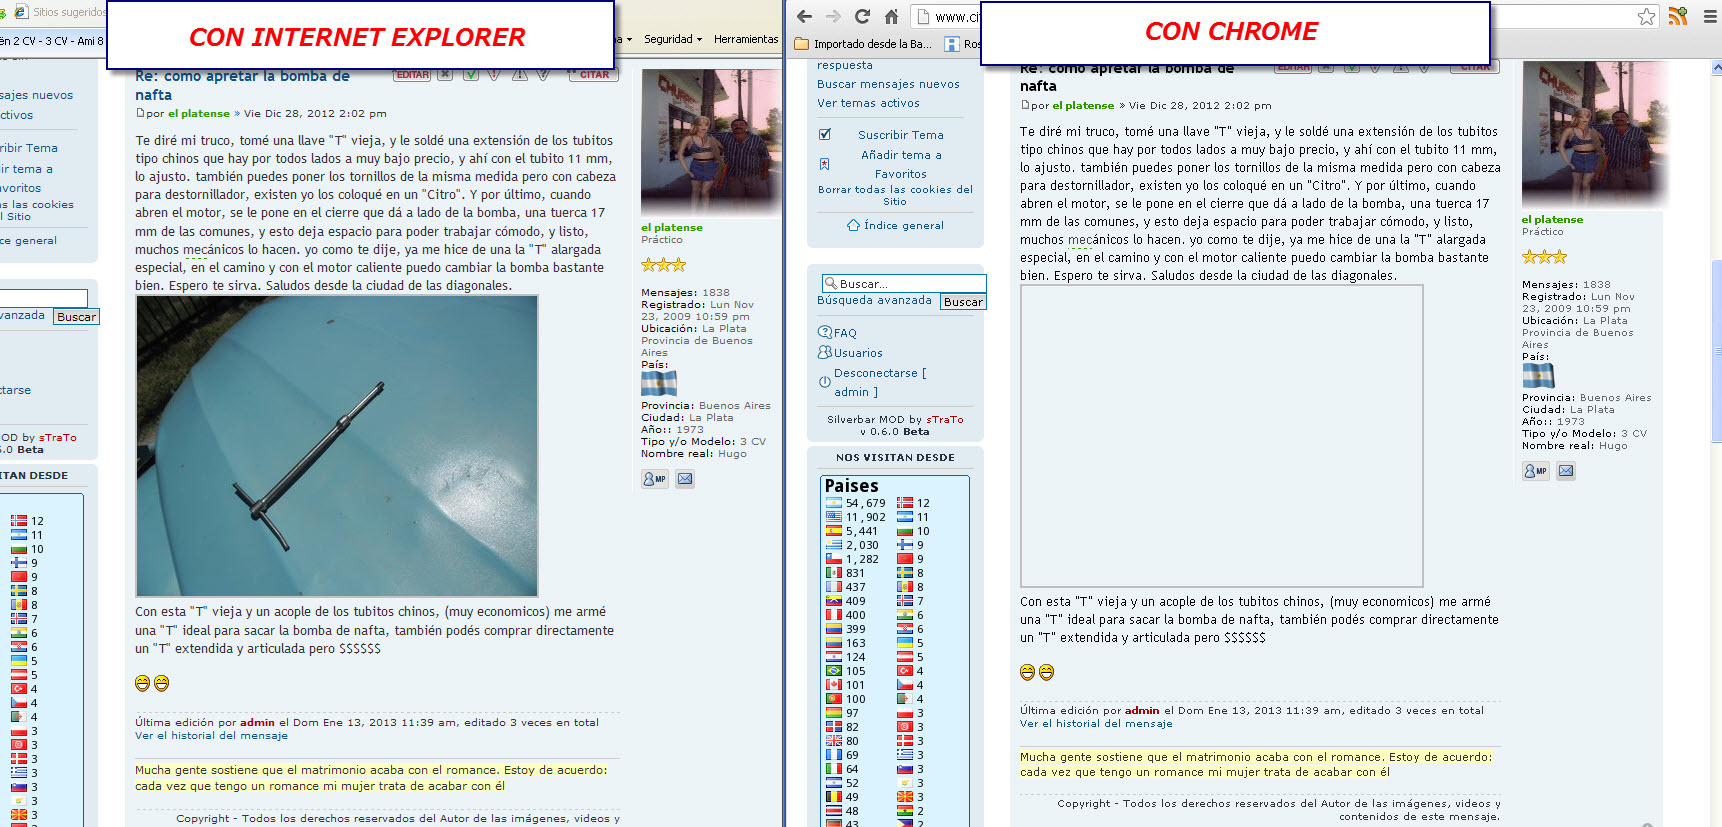Click 'Mensajes: 1838' in Chrome profile panel

(1566, 285)
